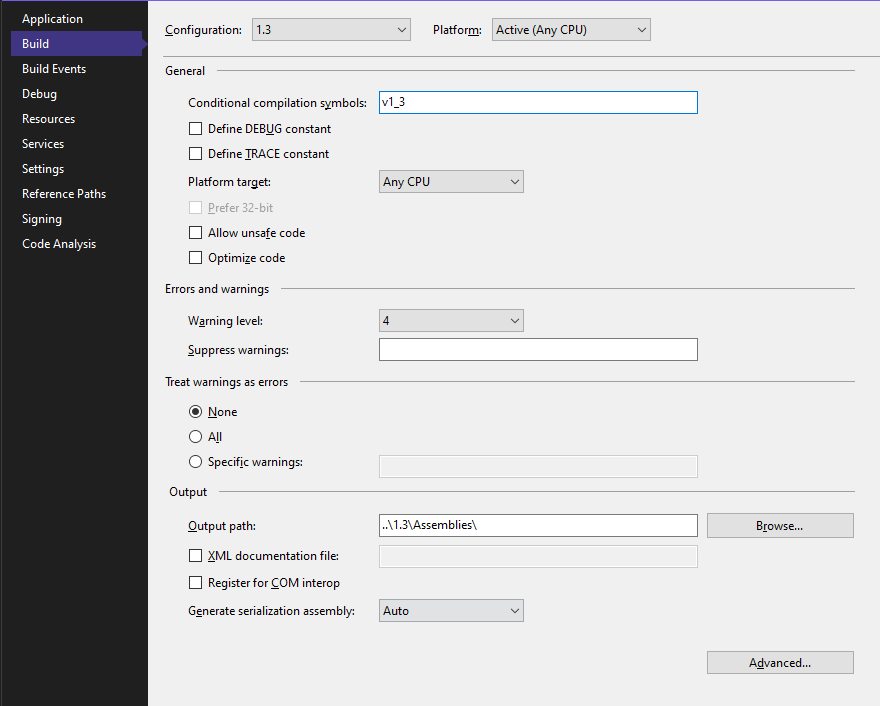Enable the Define DEBUG constant checkbox

click(x=195, y=128)
